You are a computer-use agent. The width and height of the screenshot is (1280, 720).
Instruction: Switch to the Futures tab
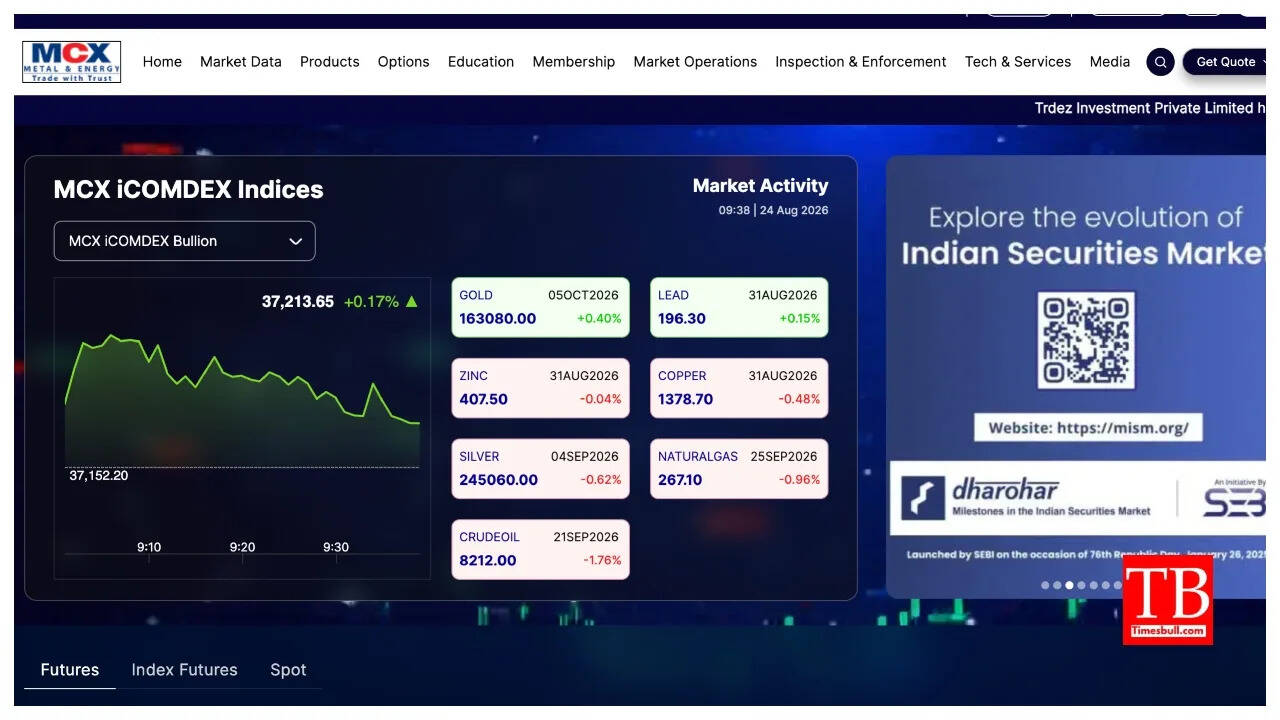pos(70,670)
